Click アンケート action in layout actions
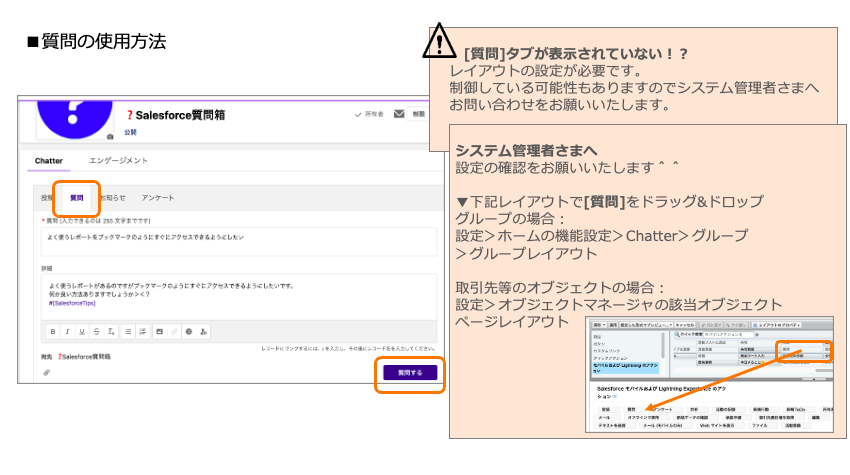This screenshot has width=850, height=475. click(664, 409)
